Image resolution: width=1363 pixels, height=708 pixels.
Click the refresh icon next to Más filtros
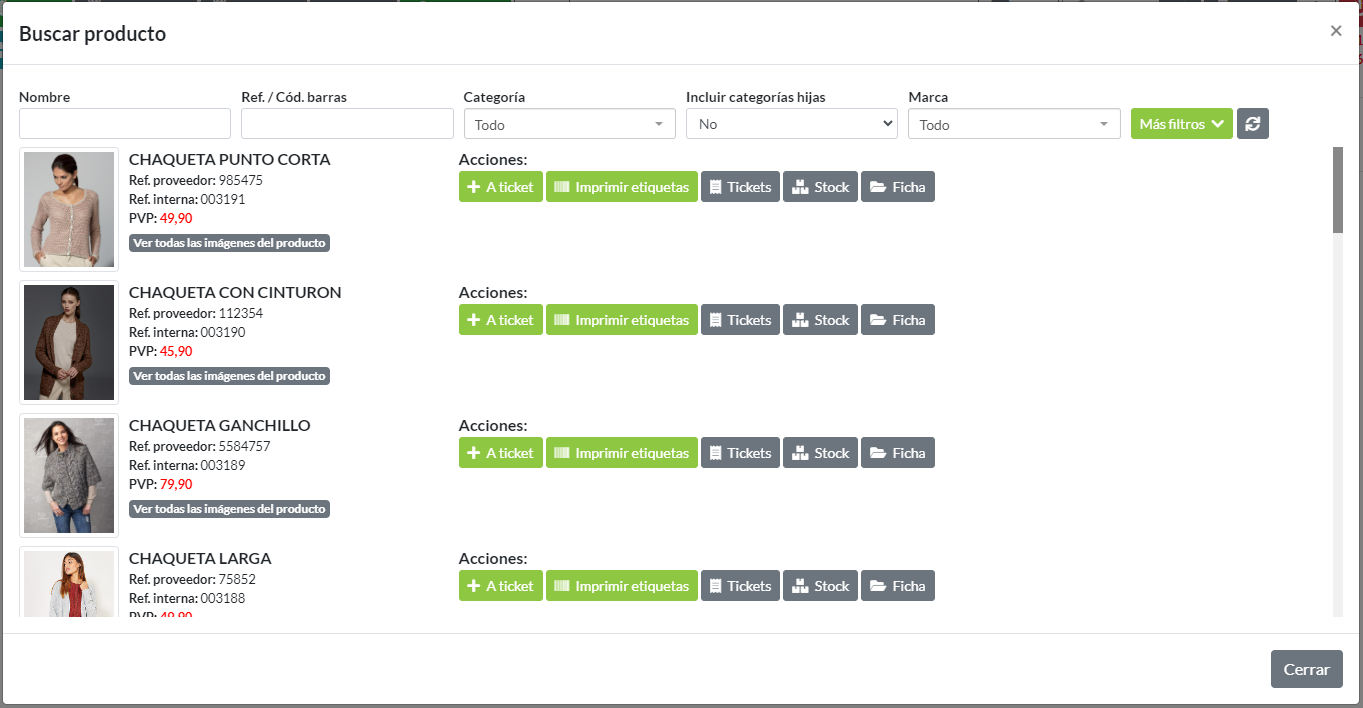(x=1252, y=124)
